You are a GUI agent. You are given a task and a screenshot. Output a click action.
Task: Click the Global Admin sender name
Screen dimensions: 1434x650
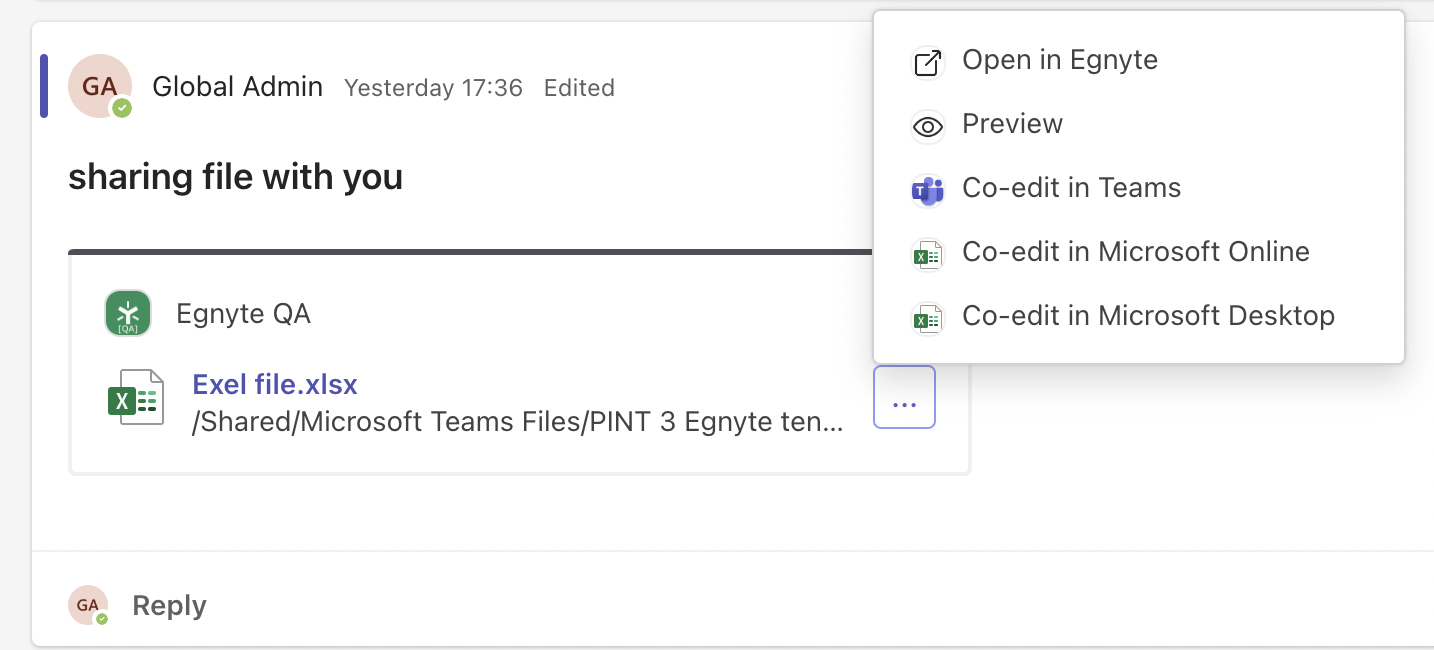[x=237, y=87]
